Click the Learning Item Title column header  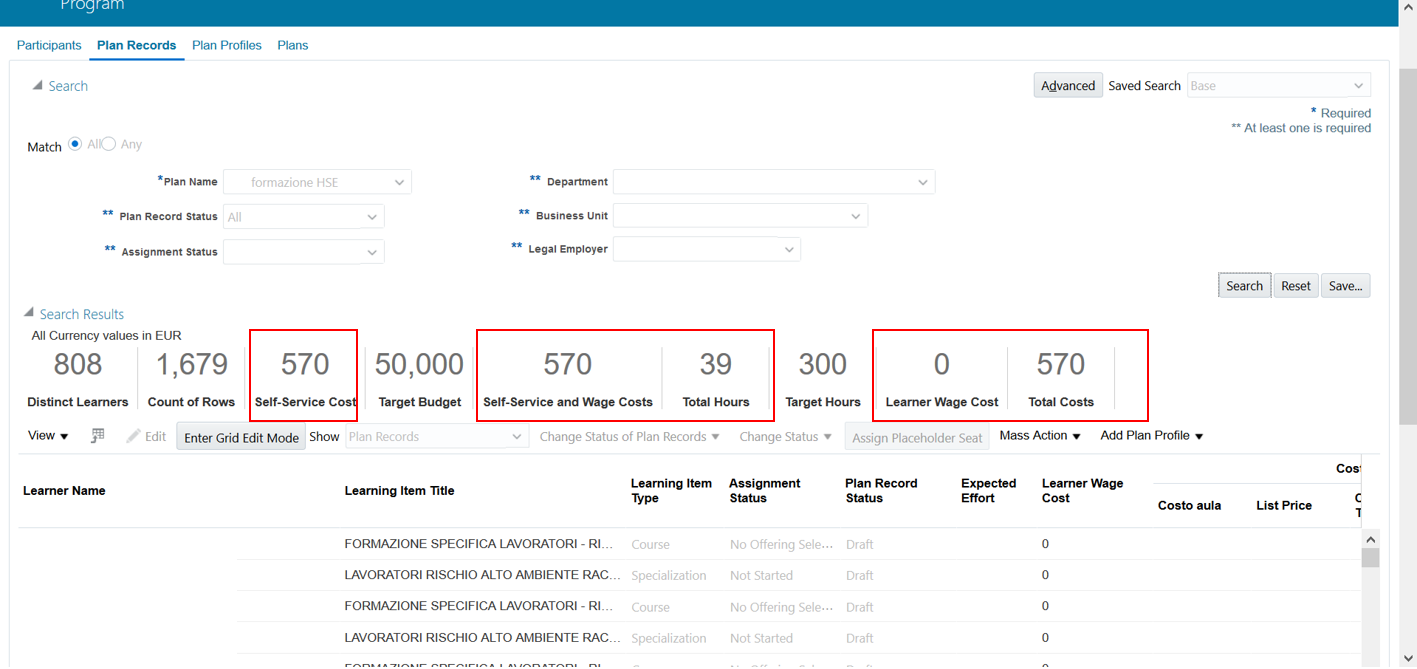[x=400, y=491]
